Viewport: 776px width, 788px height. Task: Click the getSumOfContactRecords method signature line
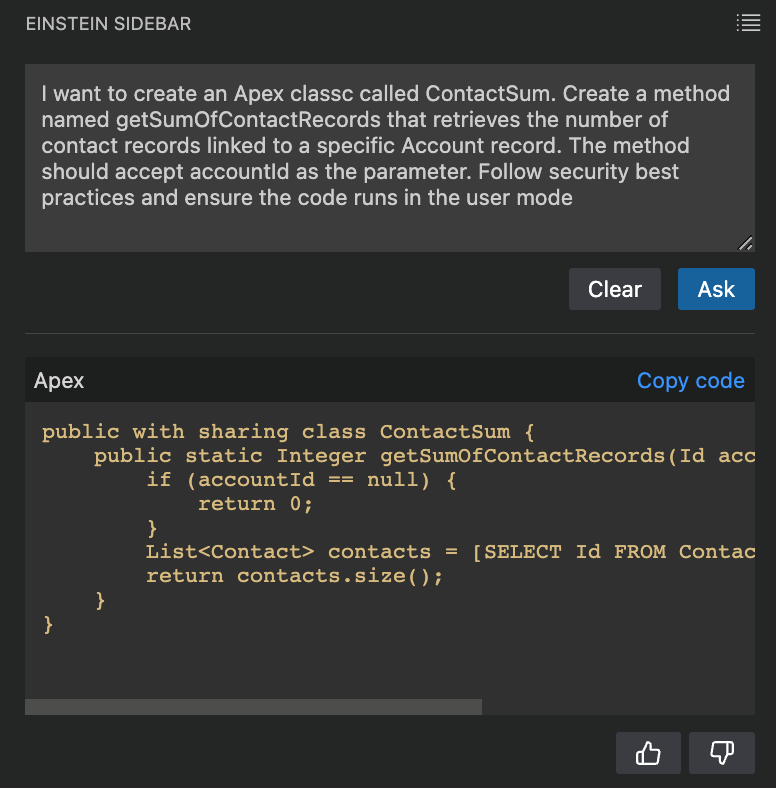[424, 456]
